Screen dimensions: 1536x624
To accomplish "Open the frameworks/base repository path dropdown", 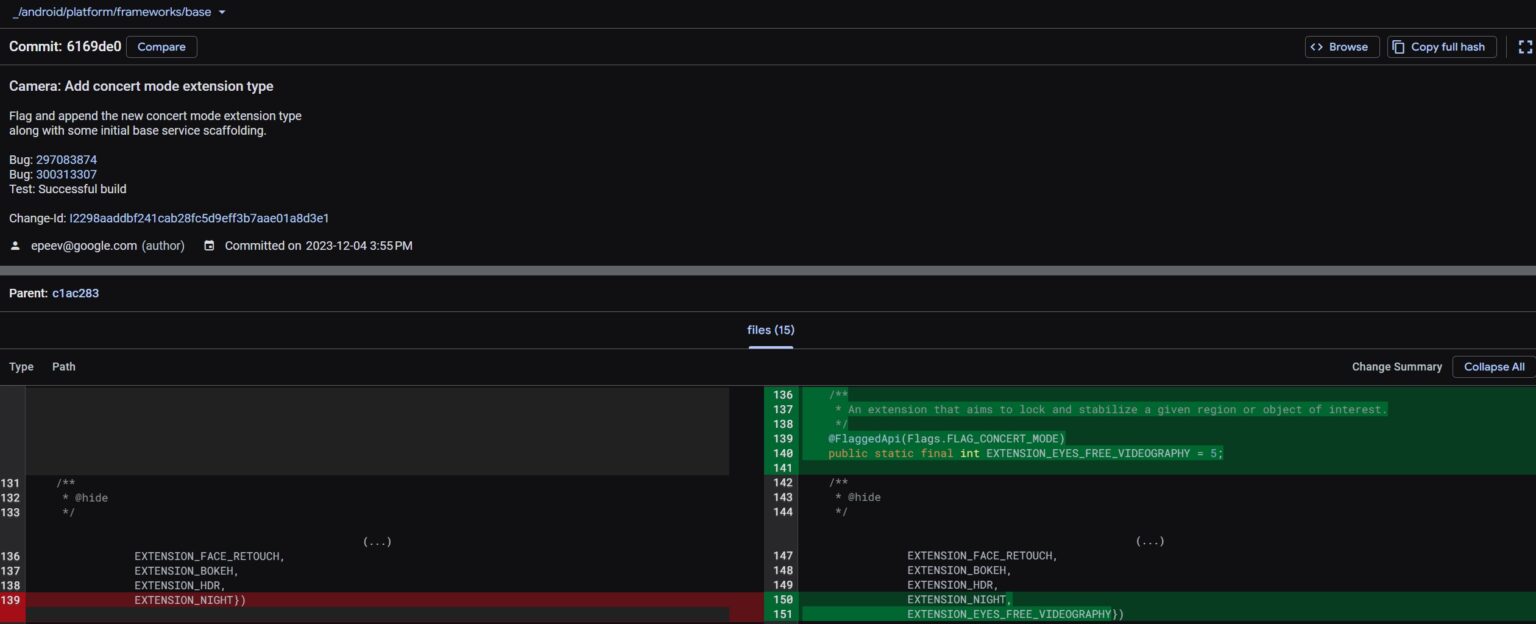I will [x=221, y=12].
